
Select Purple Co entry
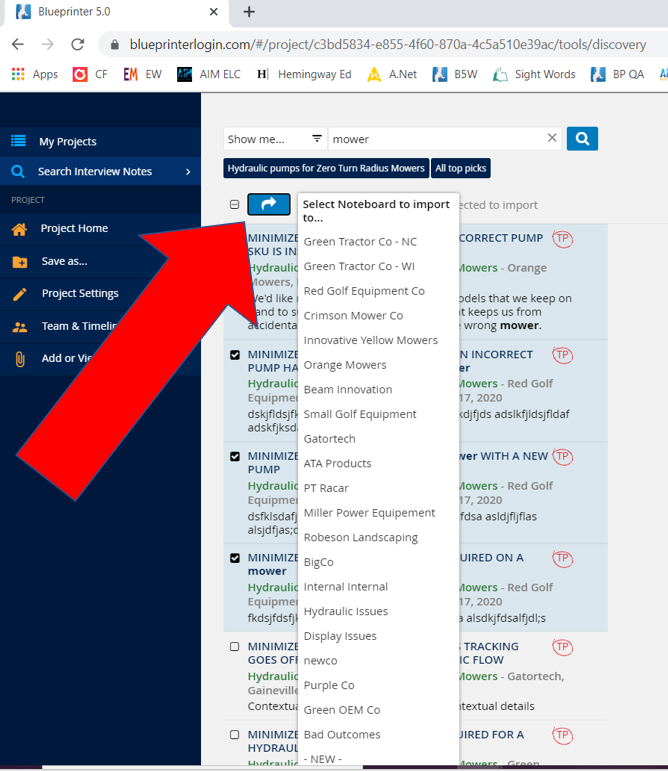(x=329, y=685)
